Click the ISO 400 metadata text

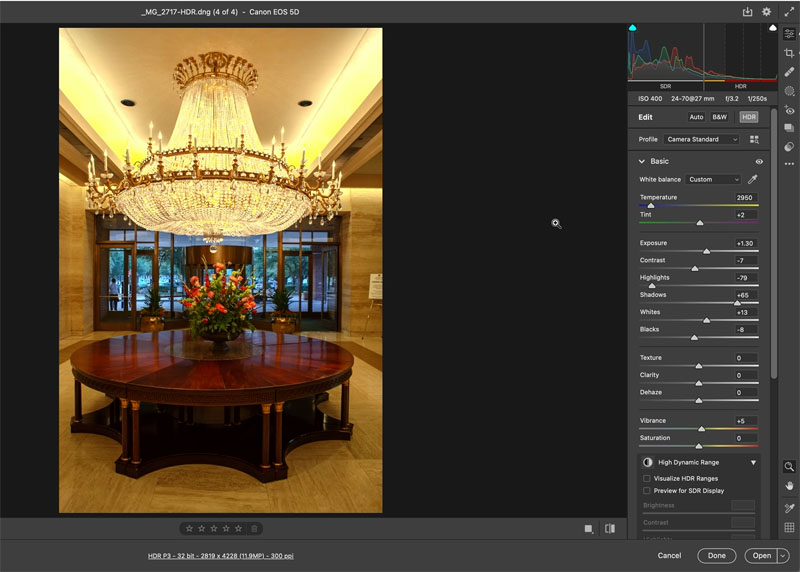649,99
